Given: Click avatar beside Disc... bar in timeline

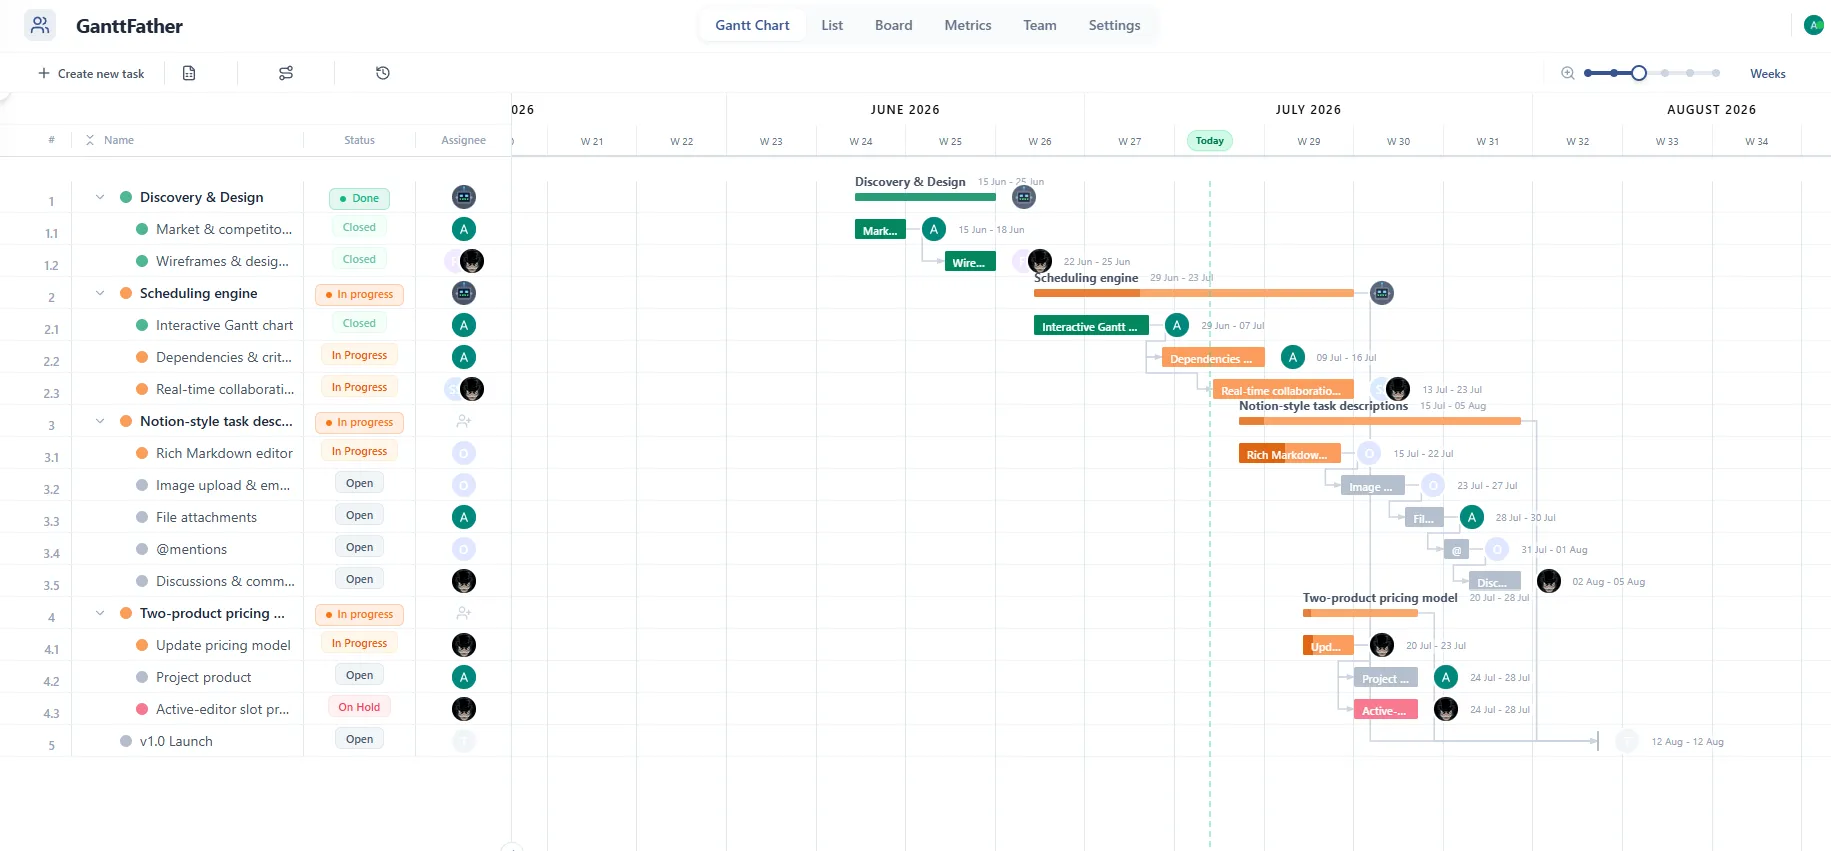Looking at the screenshot, I should 1549,581.
